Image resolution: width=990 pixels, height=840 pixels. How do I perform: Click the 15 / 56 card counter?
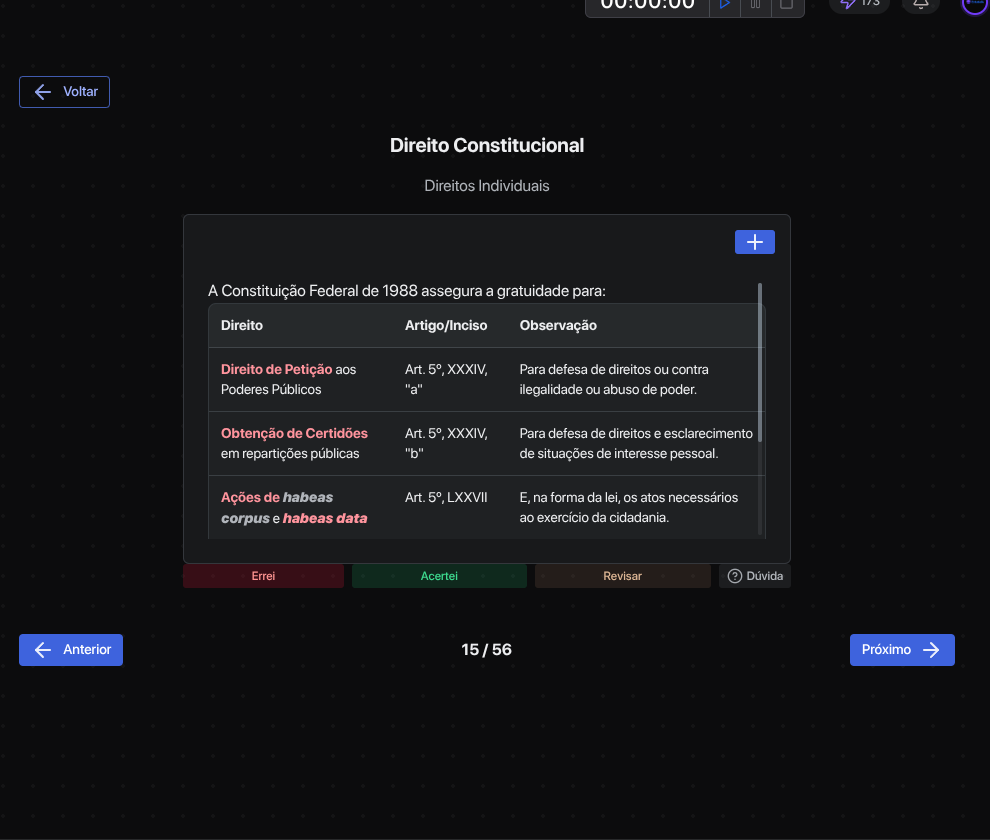click(487, 650)
